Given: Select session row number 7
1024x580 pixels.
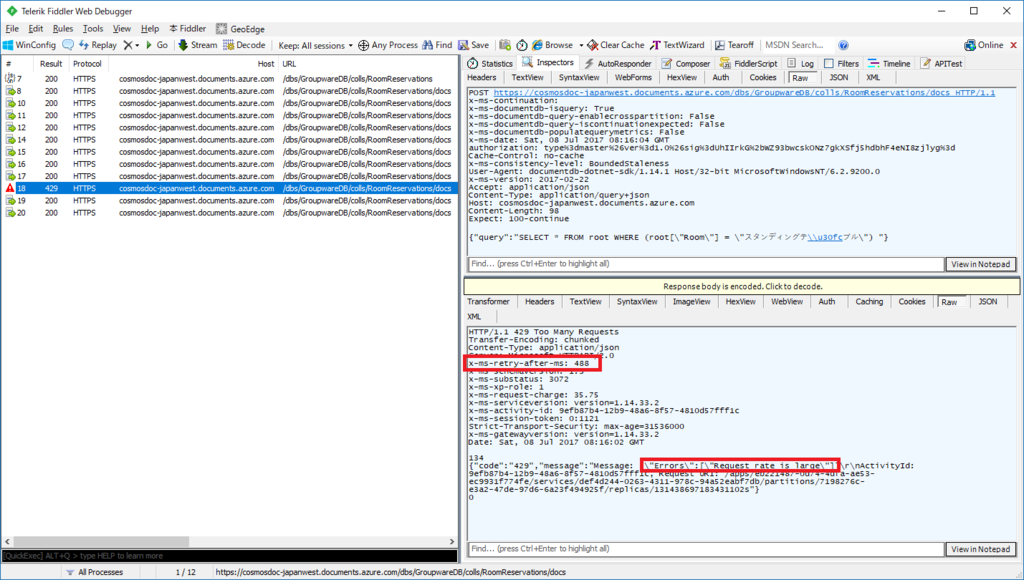Looking at the screenshot, I should coord(229,78).
